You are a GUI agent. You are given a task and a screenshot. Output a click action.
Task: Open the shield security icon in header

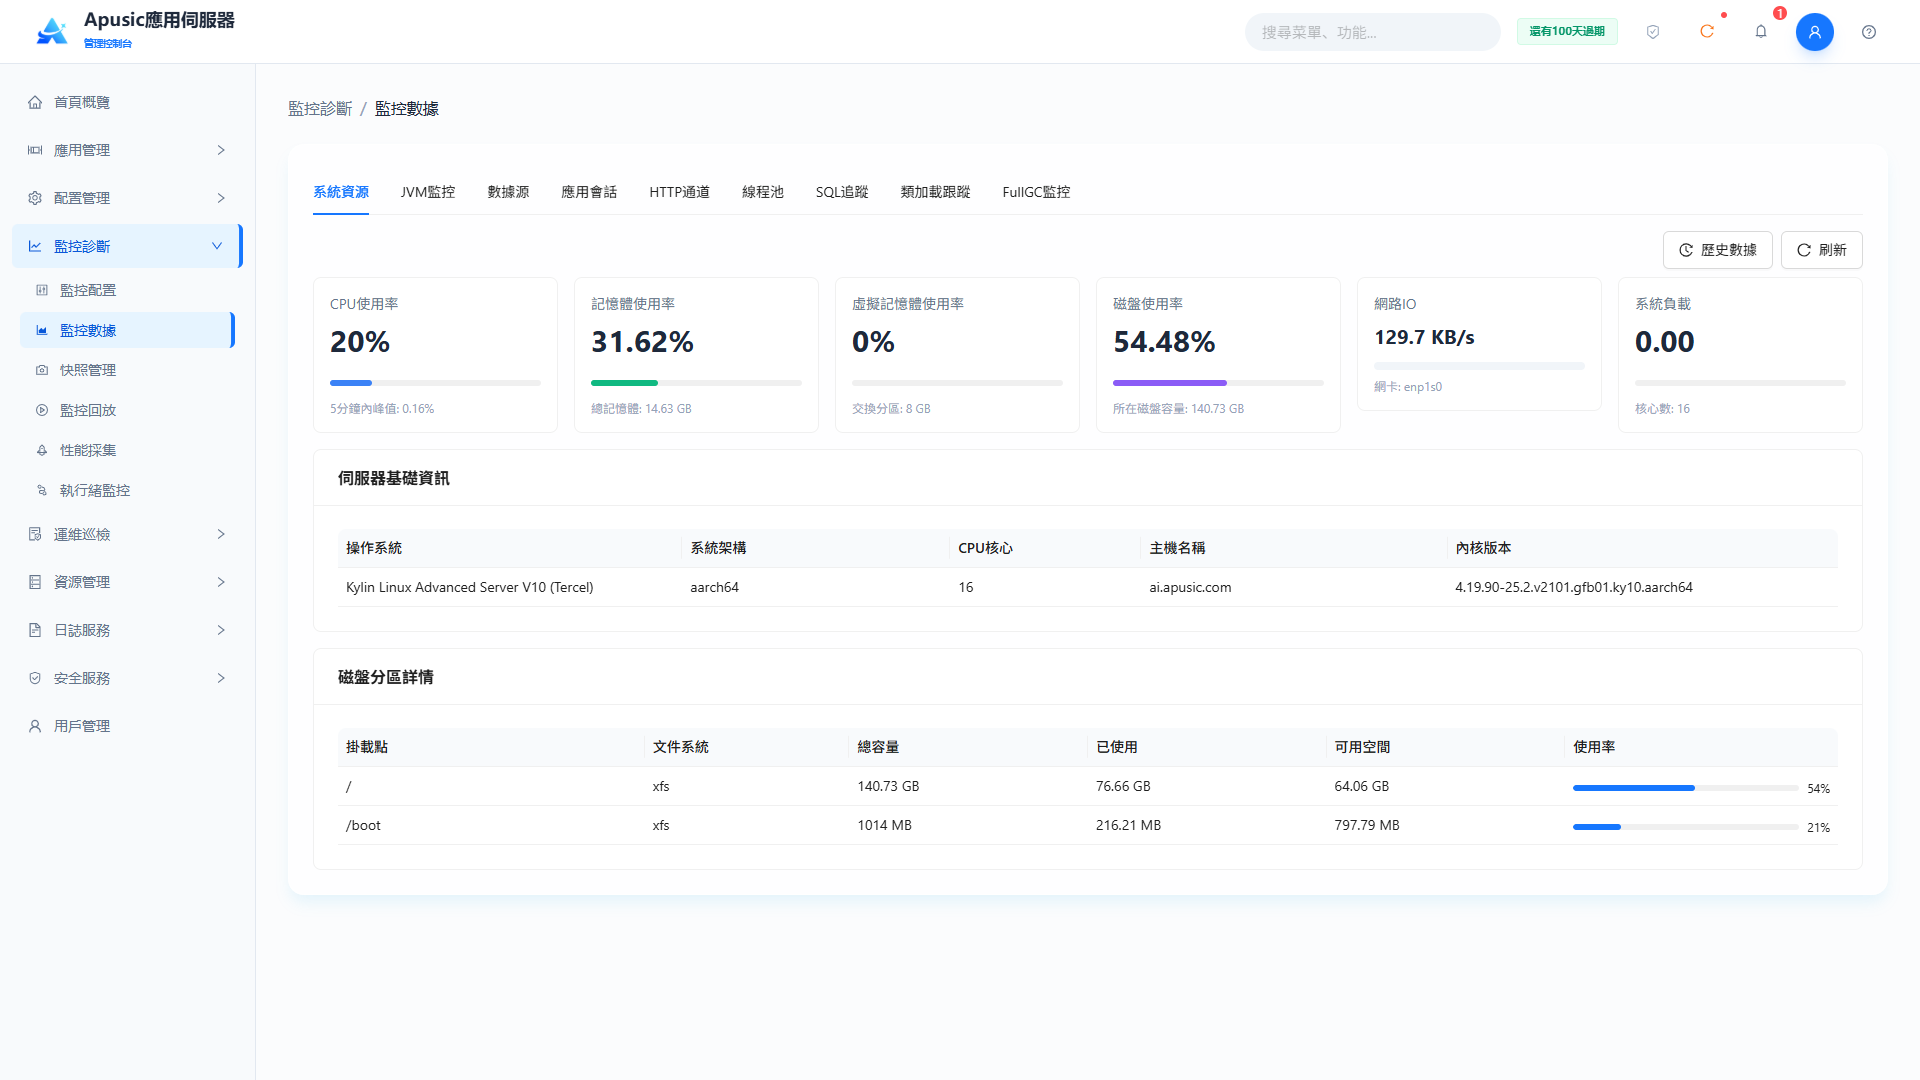1653,32
